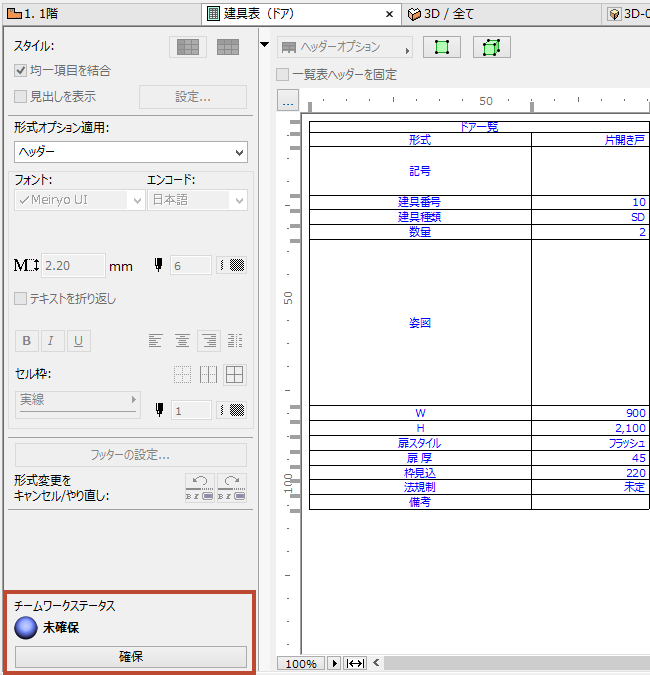Screen dimensions: 650x675
Task: Click cell border pen color swatch beside 1
Action: click(232, 410)
